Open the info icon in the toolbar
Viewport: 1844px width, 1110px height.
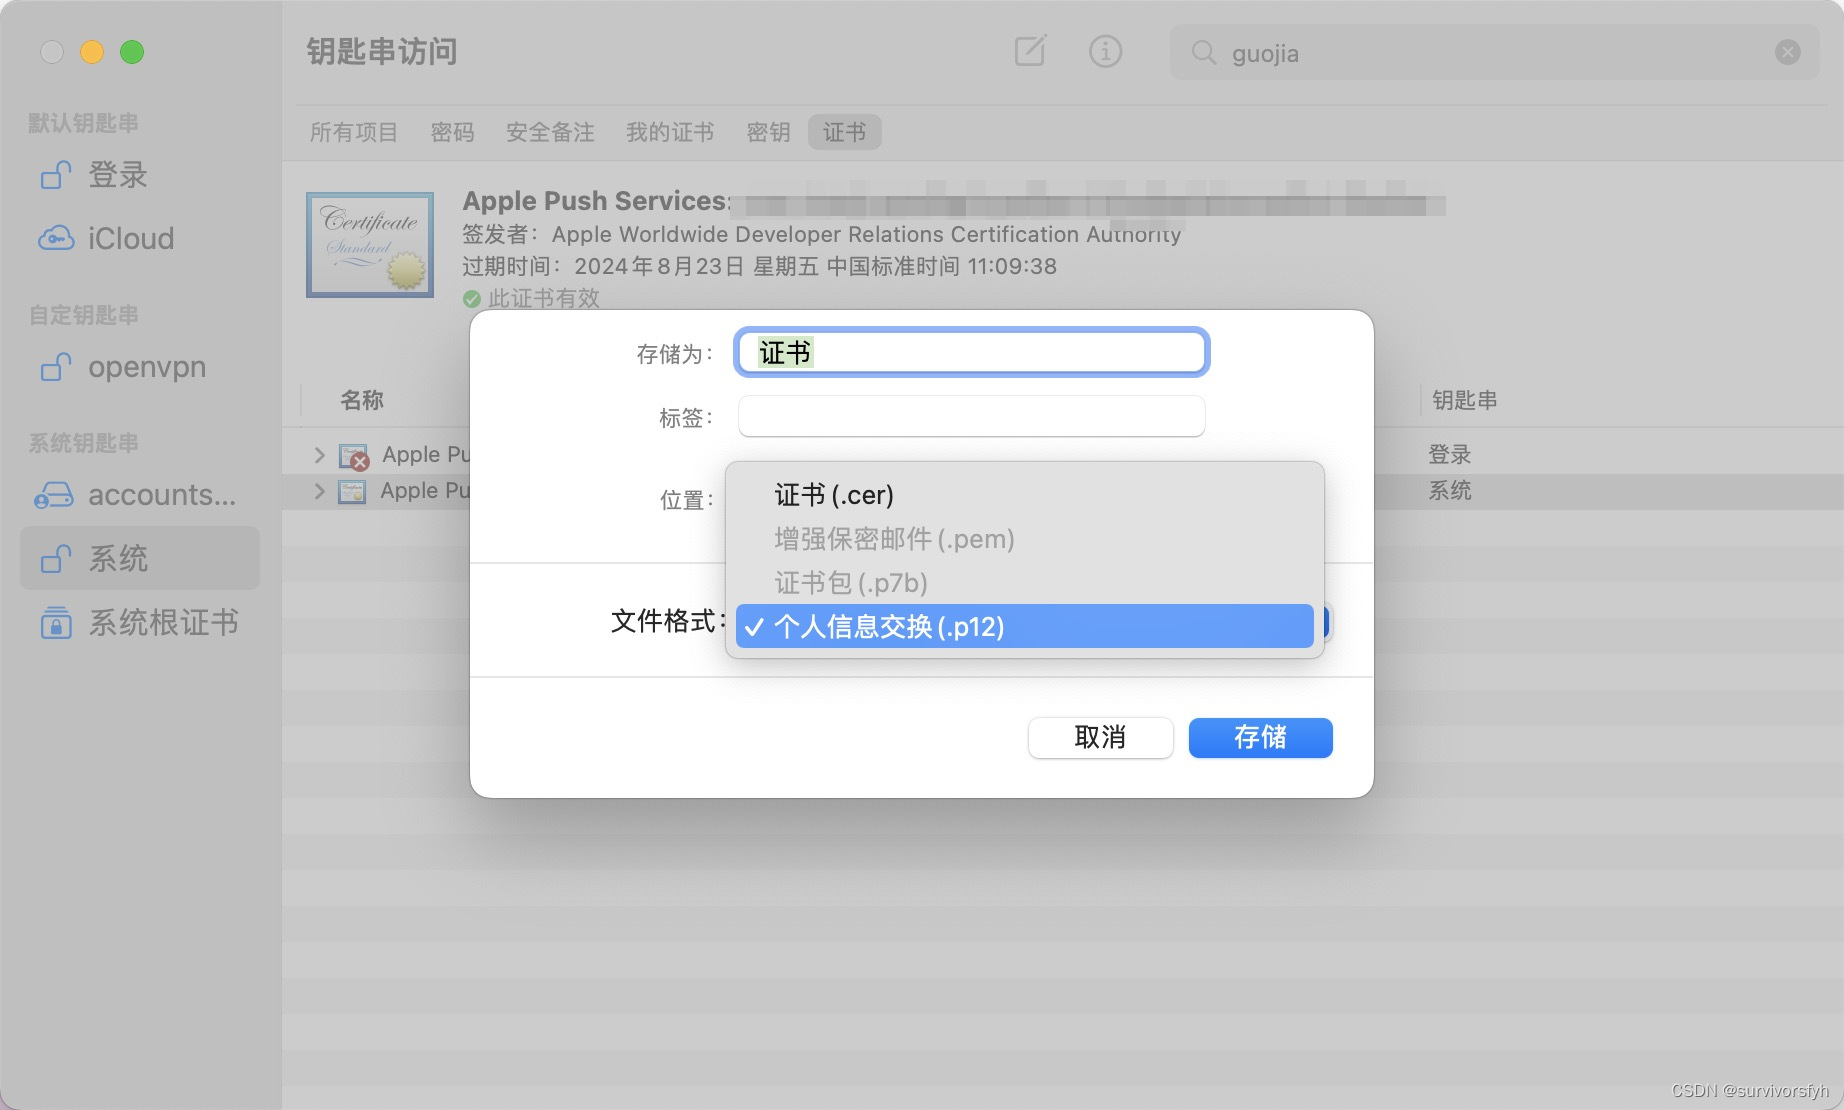[x=1105, y=51]
